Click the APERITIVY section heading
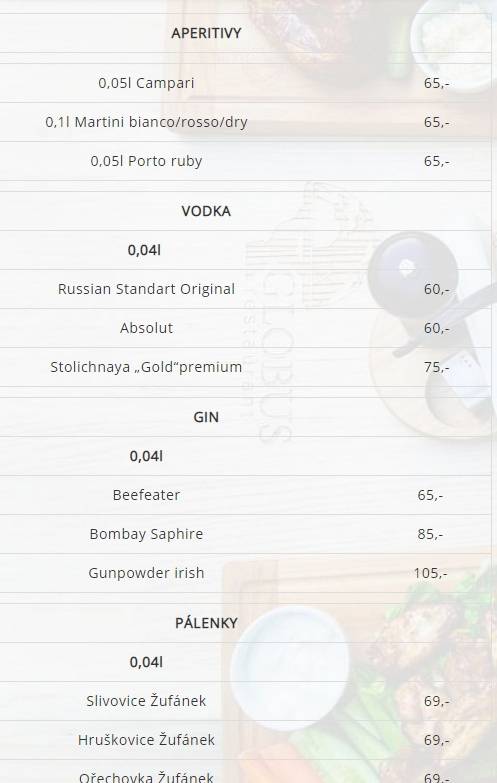Viewport: 497px width, 783px height. point(206,33)
